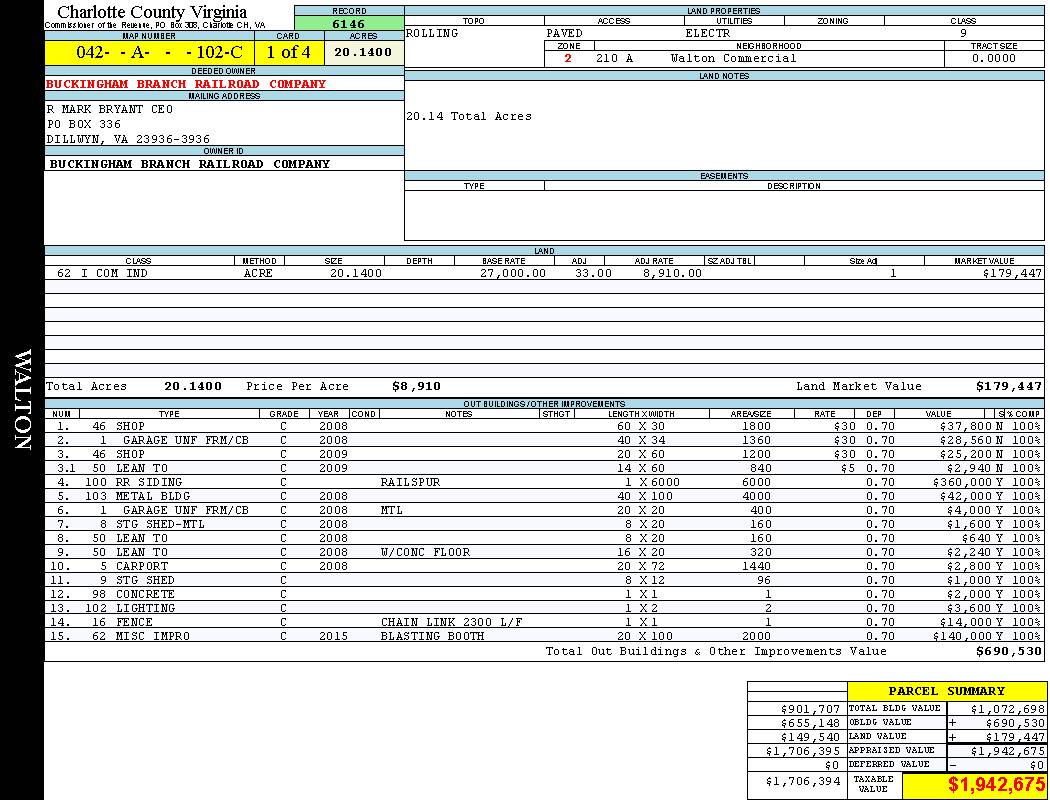
Task: Click LIGHTING value $3,600
Action: coord(970,609)
